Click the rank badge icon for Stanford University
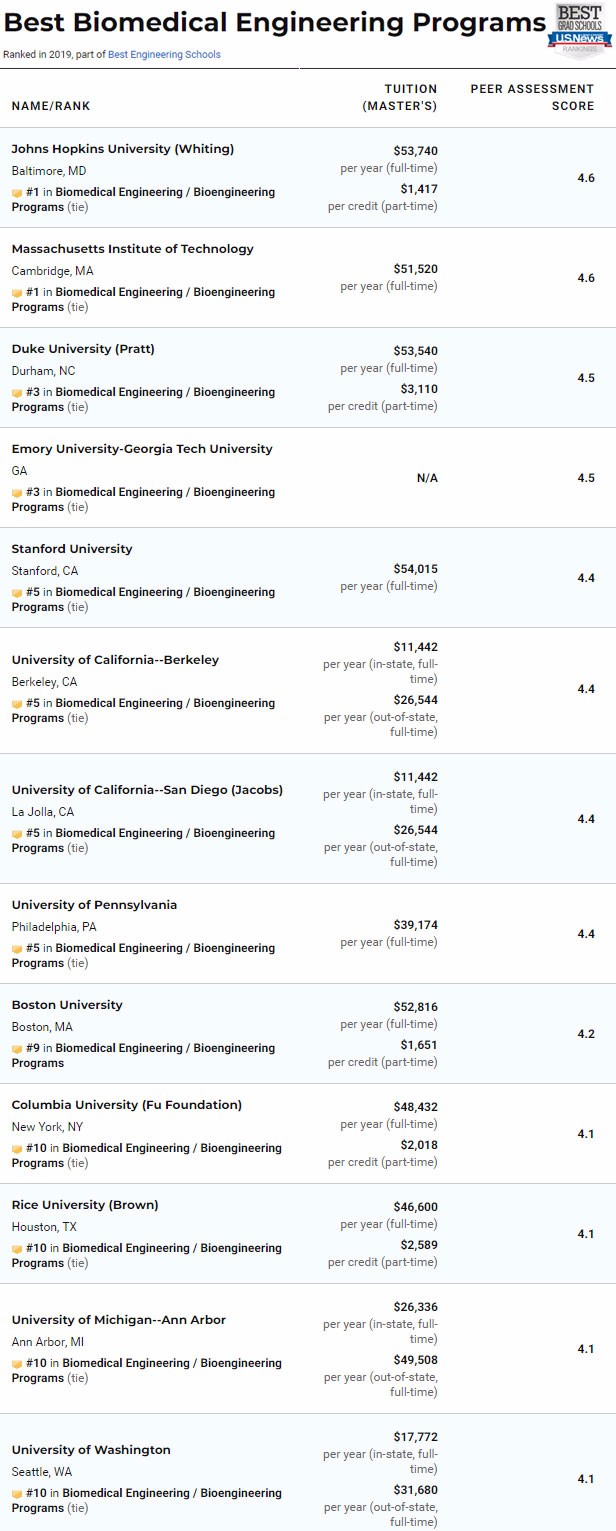616x1531 pixels. pyautogui.click(x=16, y=592)
